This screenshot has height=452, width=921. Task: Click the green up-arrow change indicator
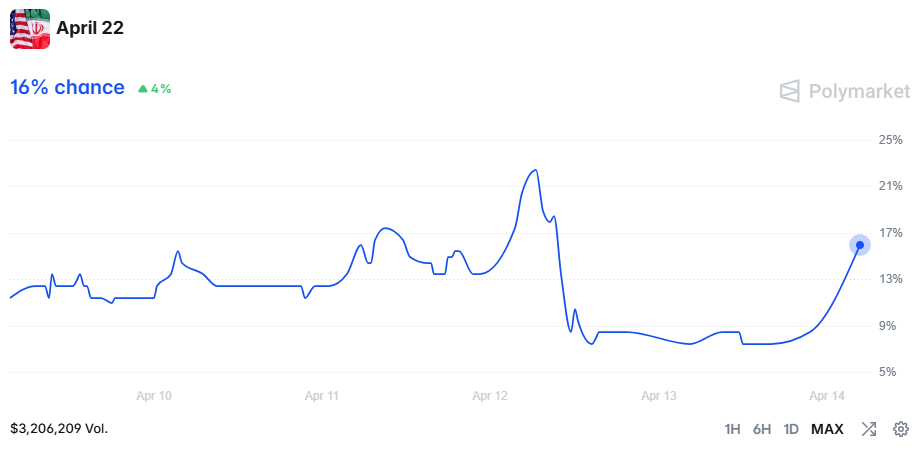(x=143, y=88)
